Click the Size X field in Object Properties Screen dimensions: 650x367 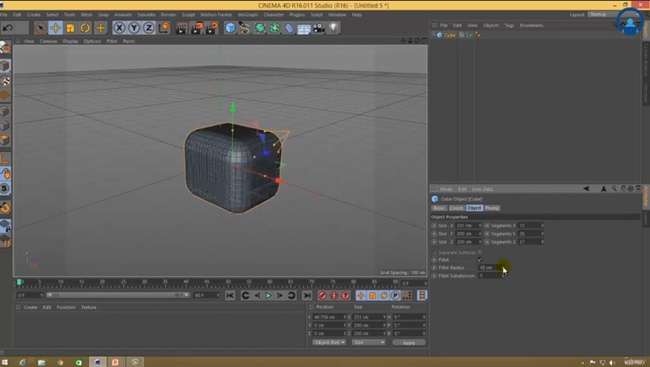click(467, 226)
